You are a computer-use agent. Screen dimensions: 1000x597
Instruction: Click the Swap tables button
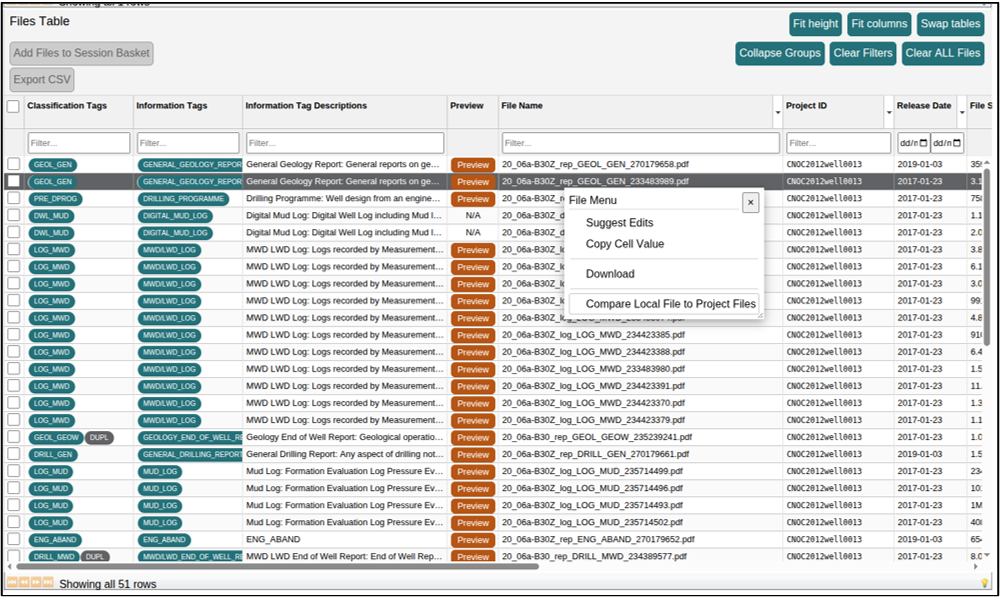pos(950,24)
